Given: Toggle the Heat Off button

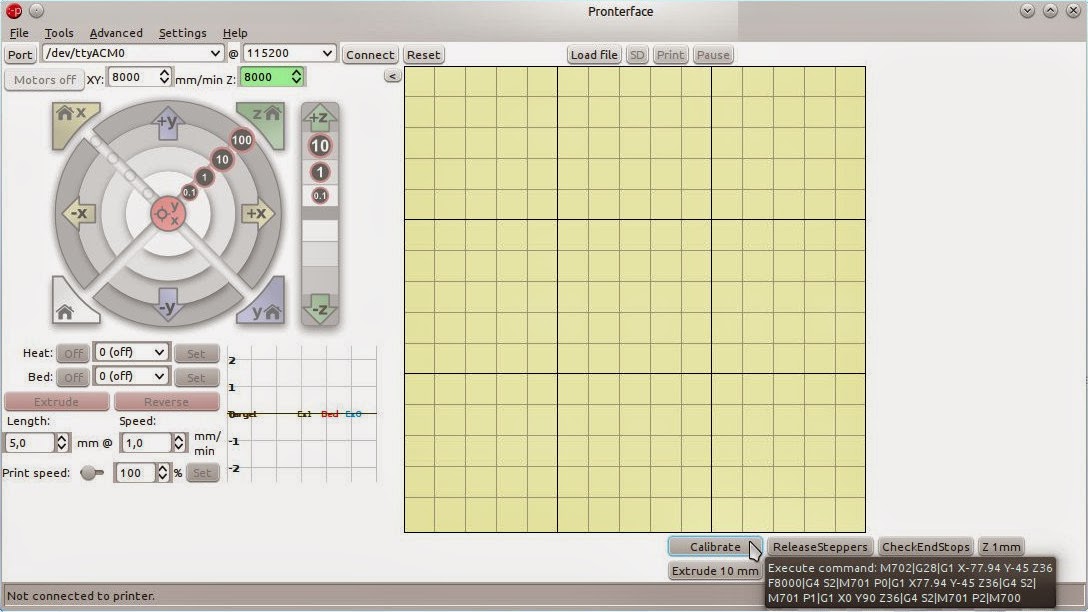Looking at the screenshot, I should 73,353.
